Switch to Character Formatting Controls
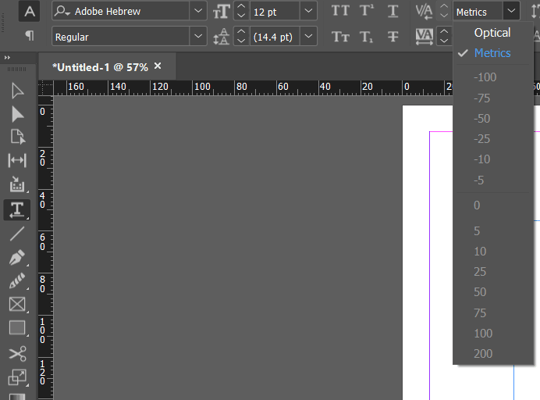This screenshot has height=400, width=540. [x=29, y=11]
